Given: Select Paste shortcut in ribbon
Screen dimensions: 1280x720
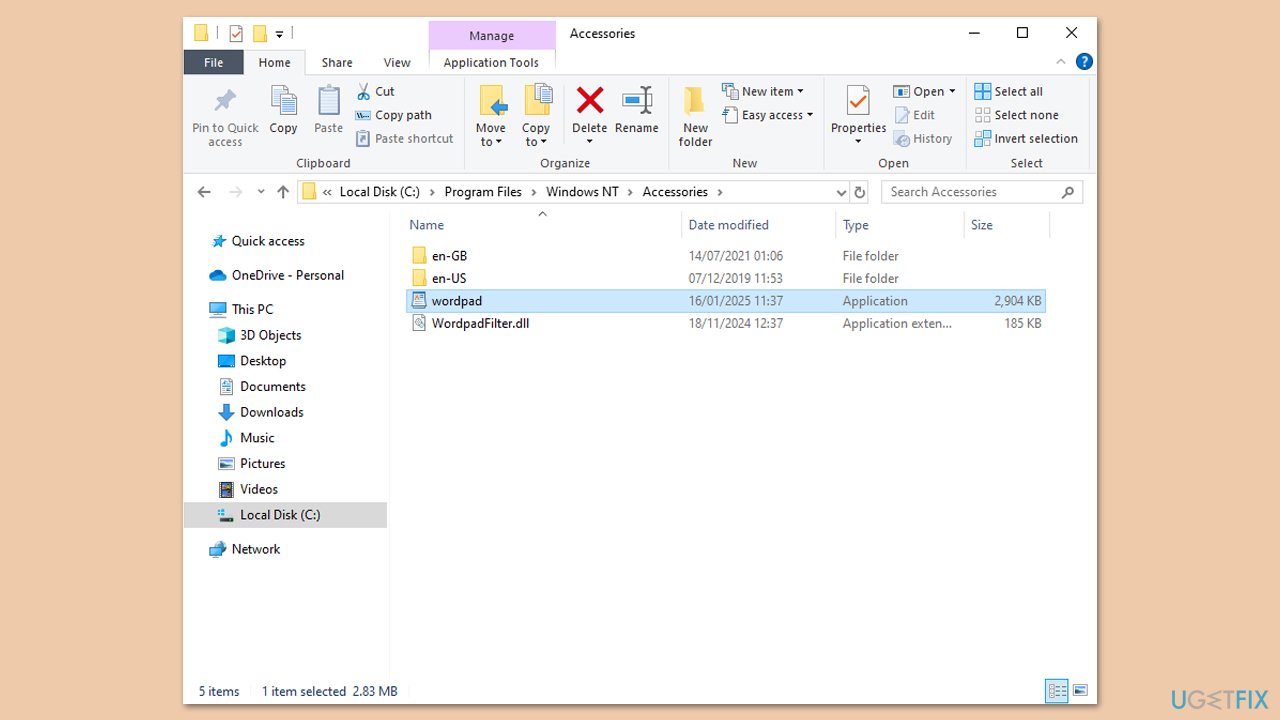Looking at the screenshot, I should point(405,139).
